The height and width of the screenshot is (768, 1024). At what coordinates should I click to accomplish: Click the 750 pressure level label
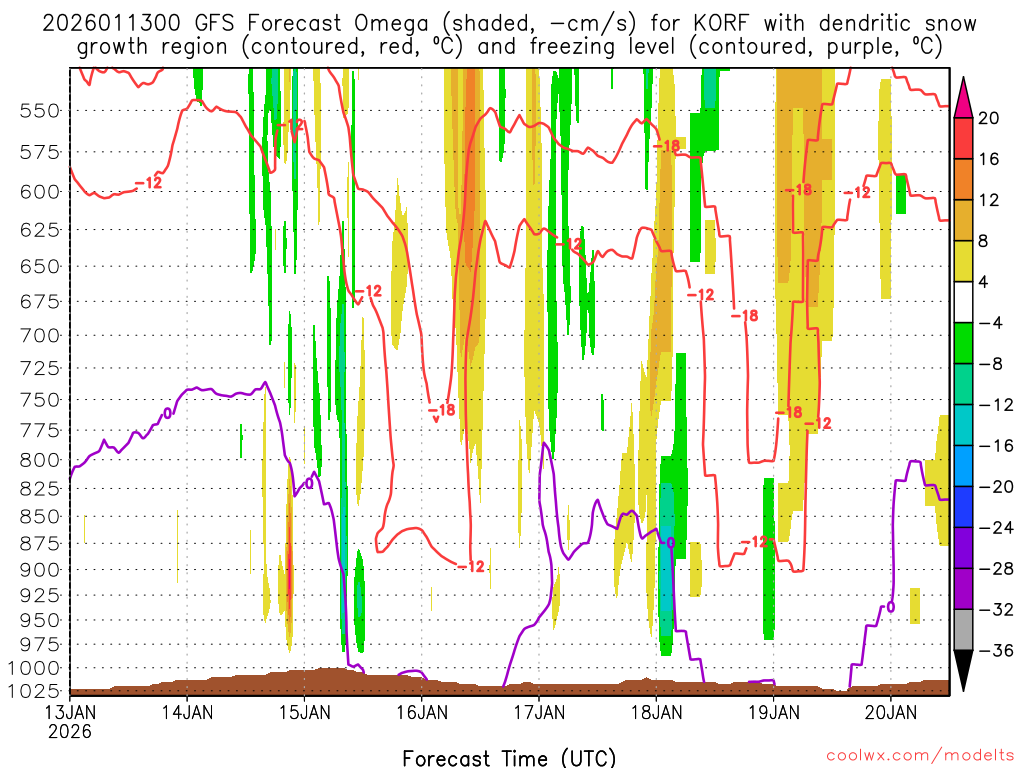coord(39,400)
